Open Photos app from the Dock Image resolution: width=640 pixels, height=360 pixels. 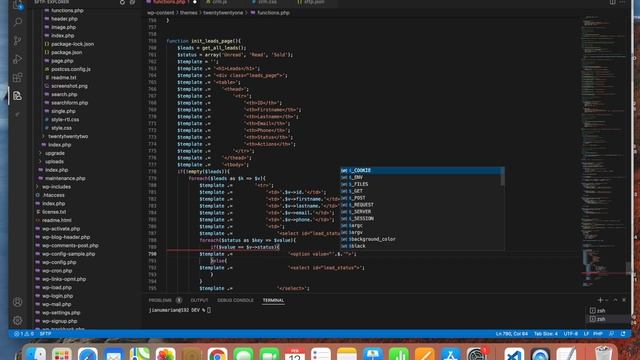(165, 354)
